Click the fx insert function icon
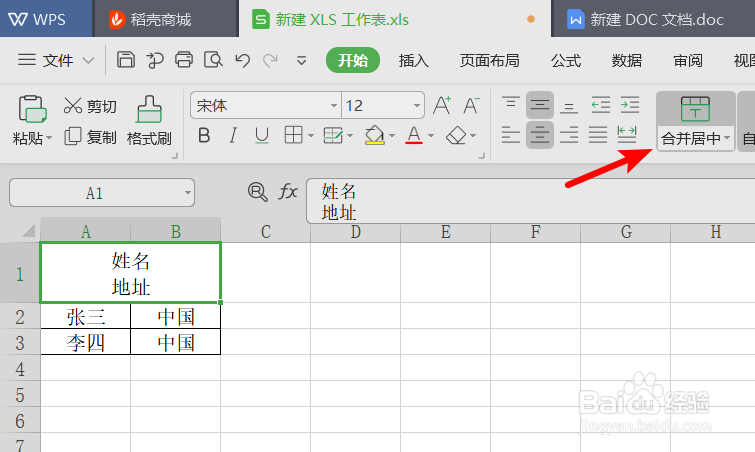This screenshot has width=755, height=452. coord(288,192)
